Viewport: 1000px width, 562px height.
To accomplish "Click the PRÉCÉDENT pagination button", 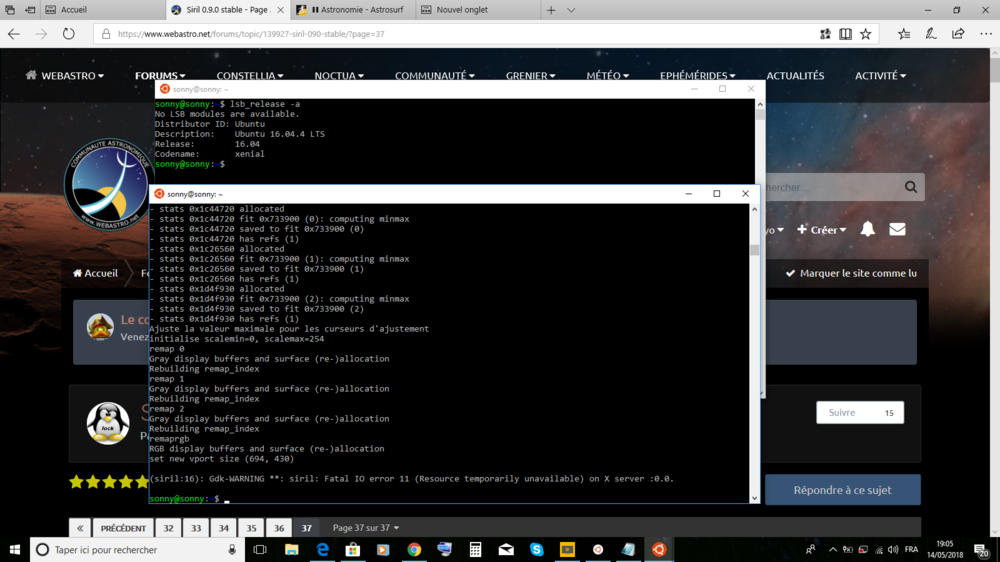I will [123, 528].
